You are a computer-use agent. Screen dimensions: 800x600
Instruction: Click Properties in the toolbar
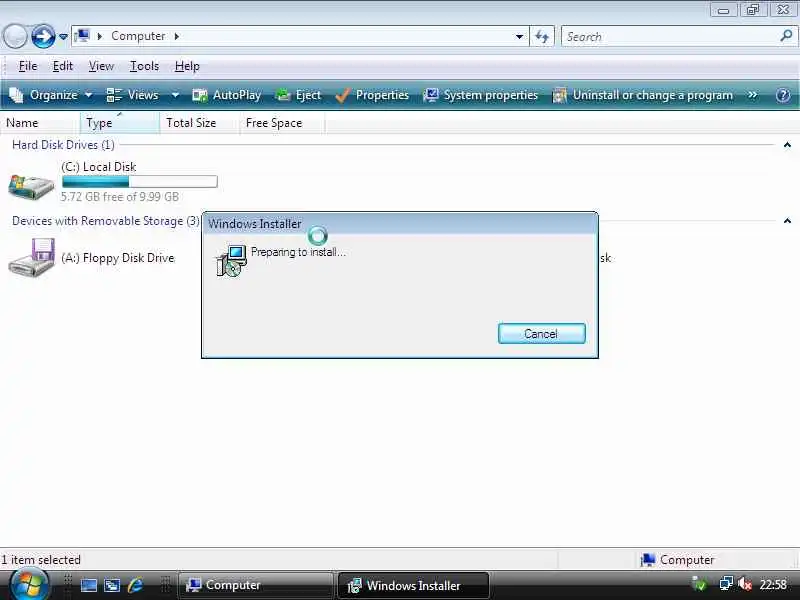(372, 95)
